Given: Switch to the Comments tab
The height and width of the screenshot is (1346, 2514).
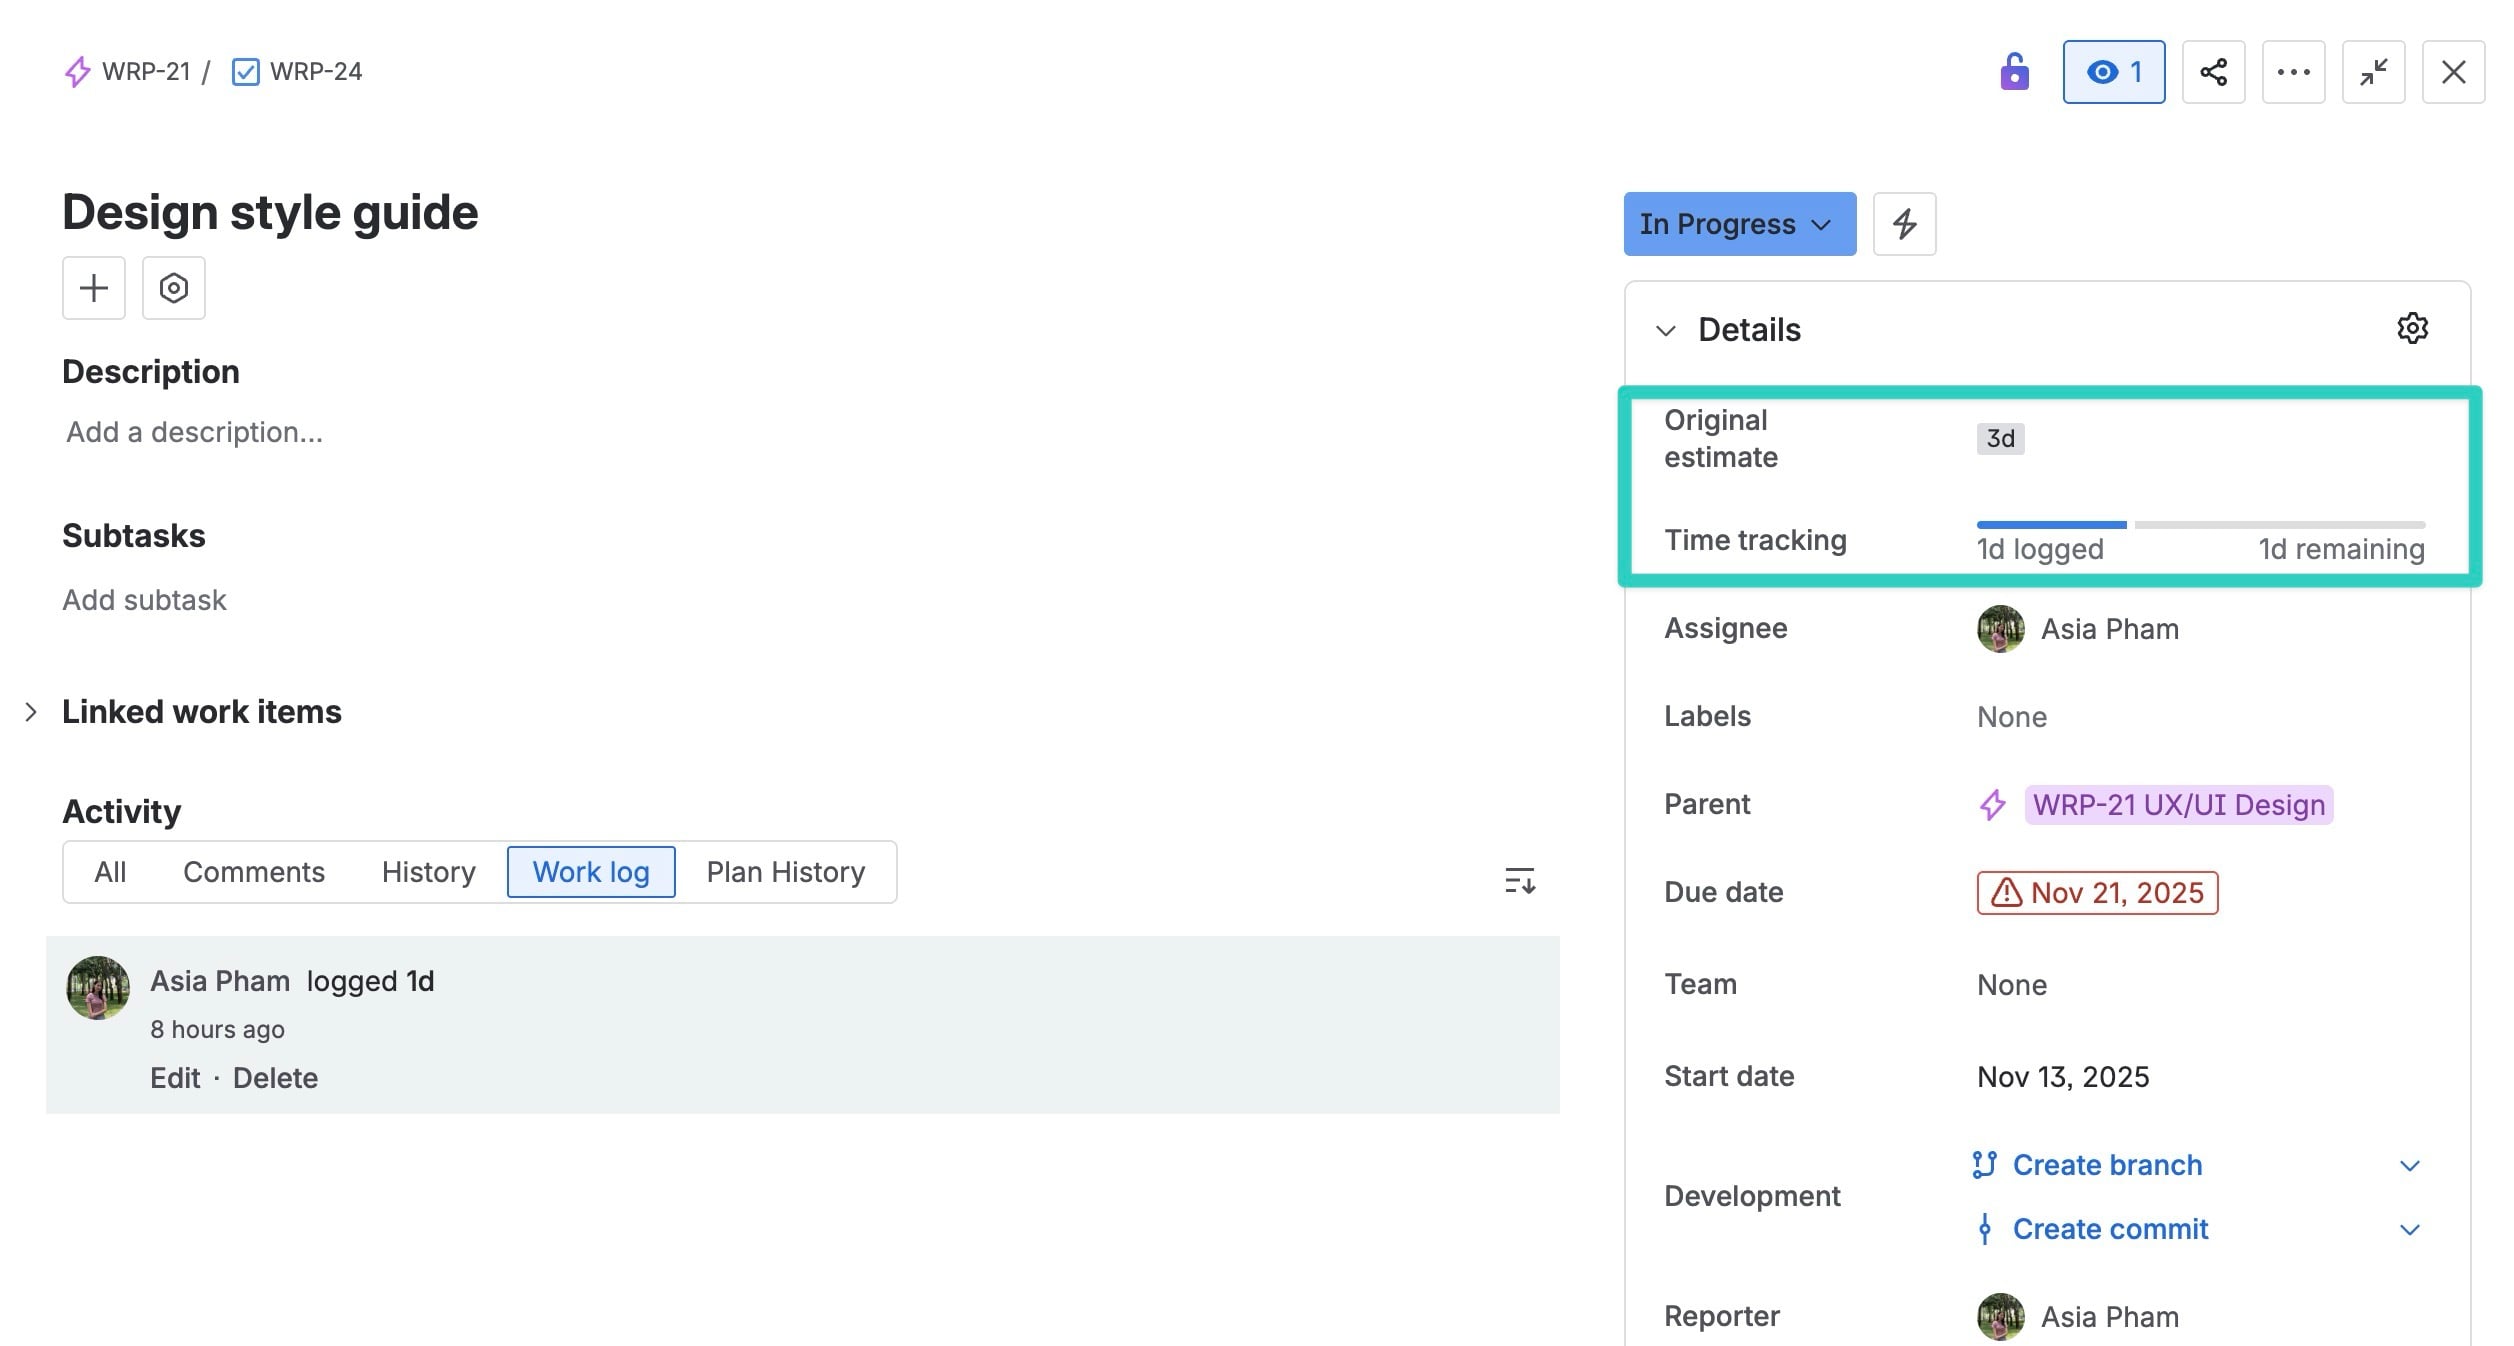Looking at the screenshot, I should coord(254,872).
